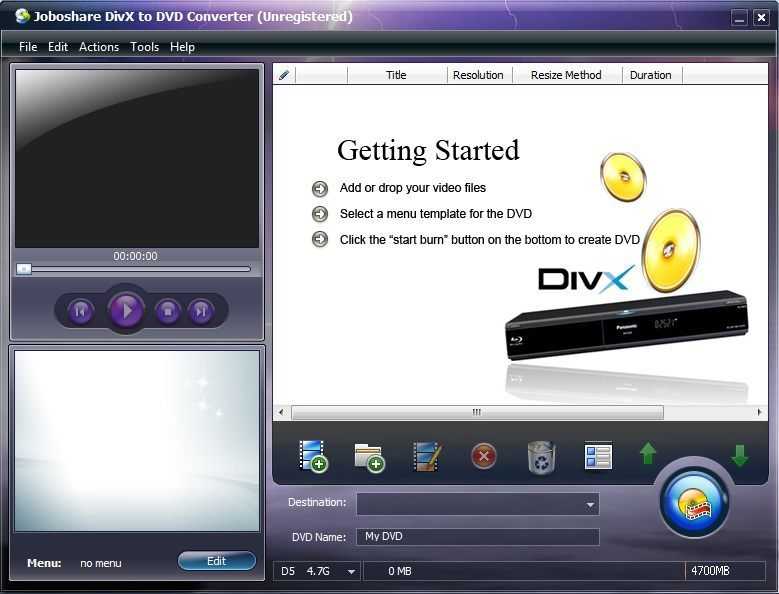Click the scrollbar left arrow
Screen dimensions: 779x594
click(x=281, y=412)
